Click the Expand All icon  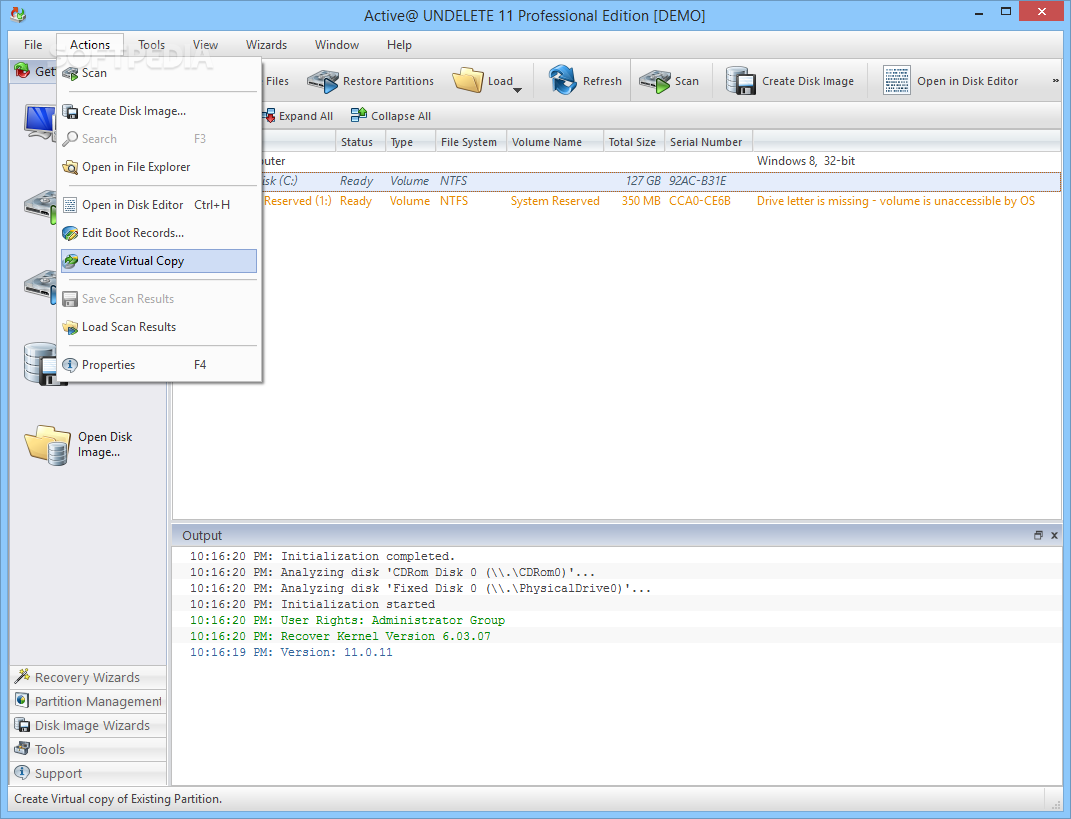pos(268,115)
